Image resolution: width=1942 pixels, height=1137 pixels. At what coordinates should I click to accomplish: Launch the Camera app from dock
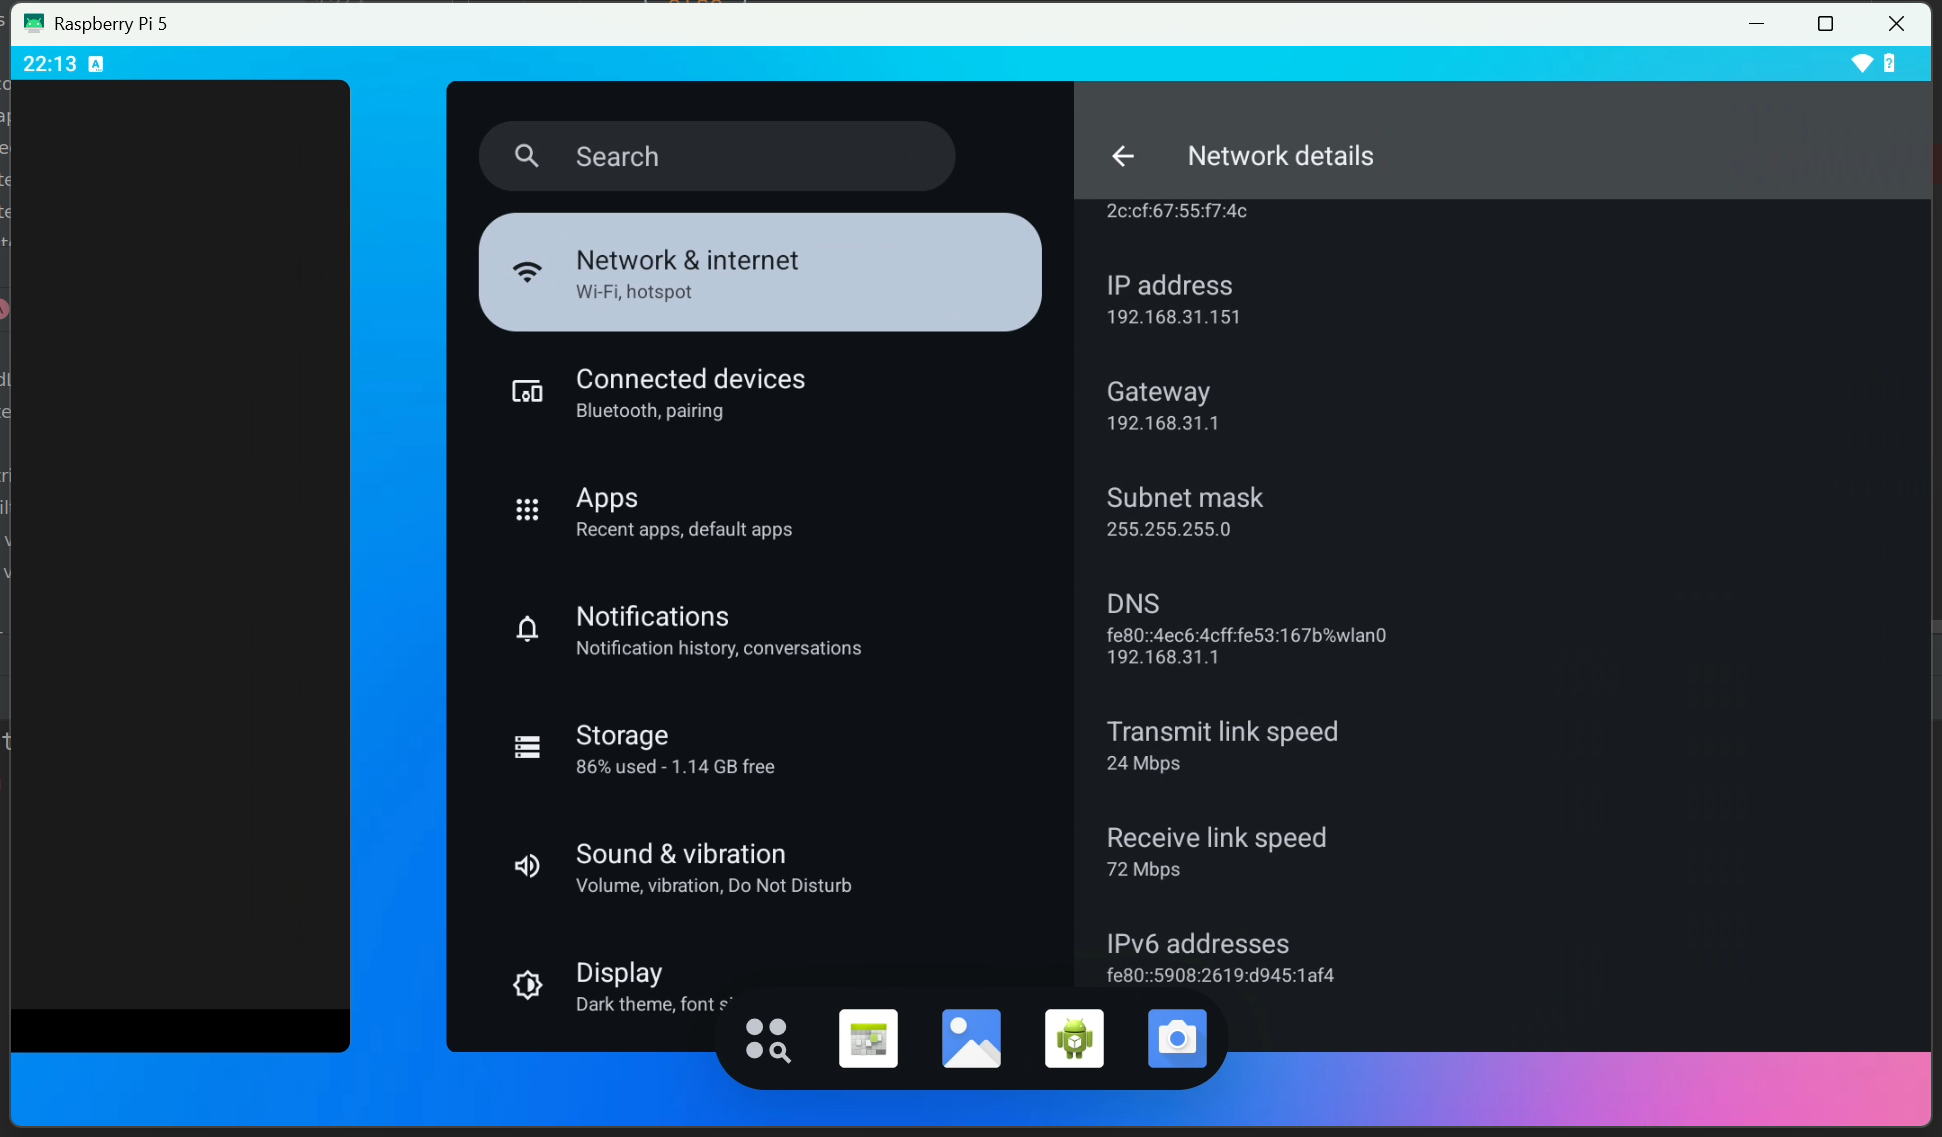pyautogui.click(x=1177, y=1039)
